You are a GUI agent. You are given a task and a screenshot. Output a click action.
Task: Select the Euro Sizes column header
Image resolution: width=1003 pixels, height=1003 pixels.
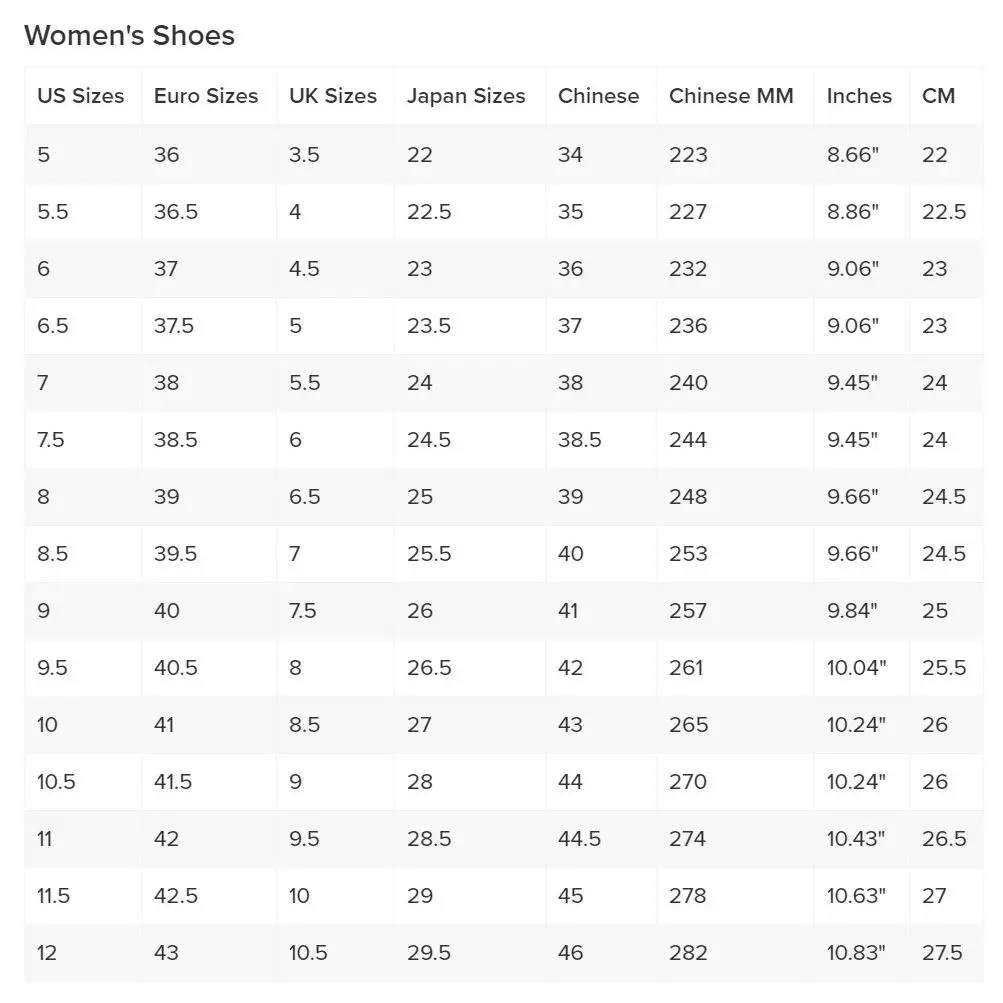[x=206, y=96]
